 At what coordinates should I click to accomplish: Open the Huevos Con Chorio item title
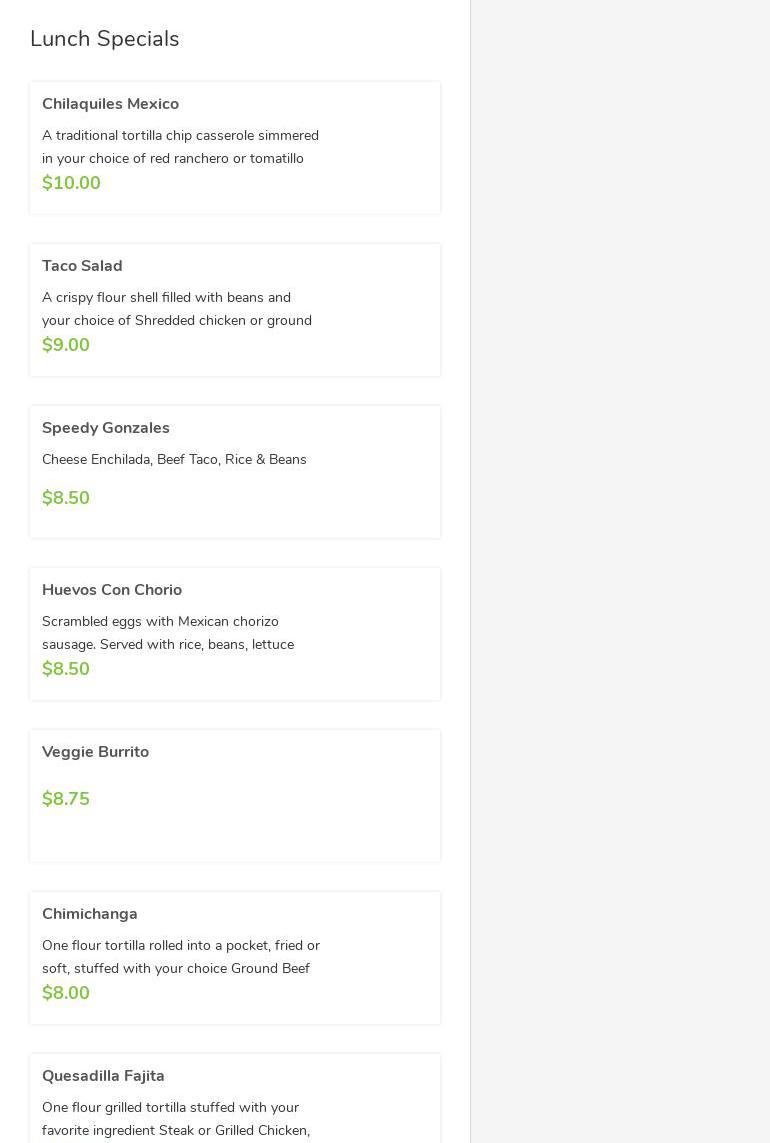point(112,590)
